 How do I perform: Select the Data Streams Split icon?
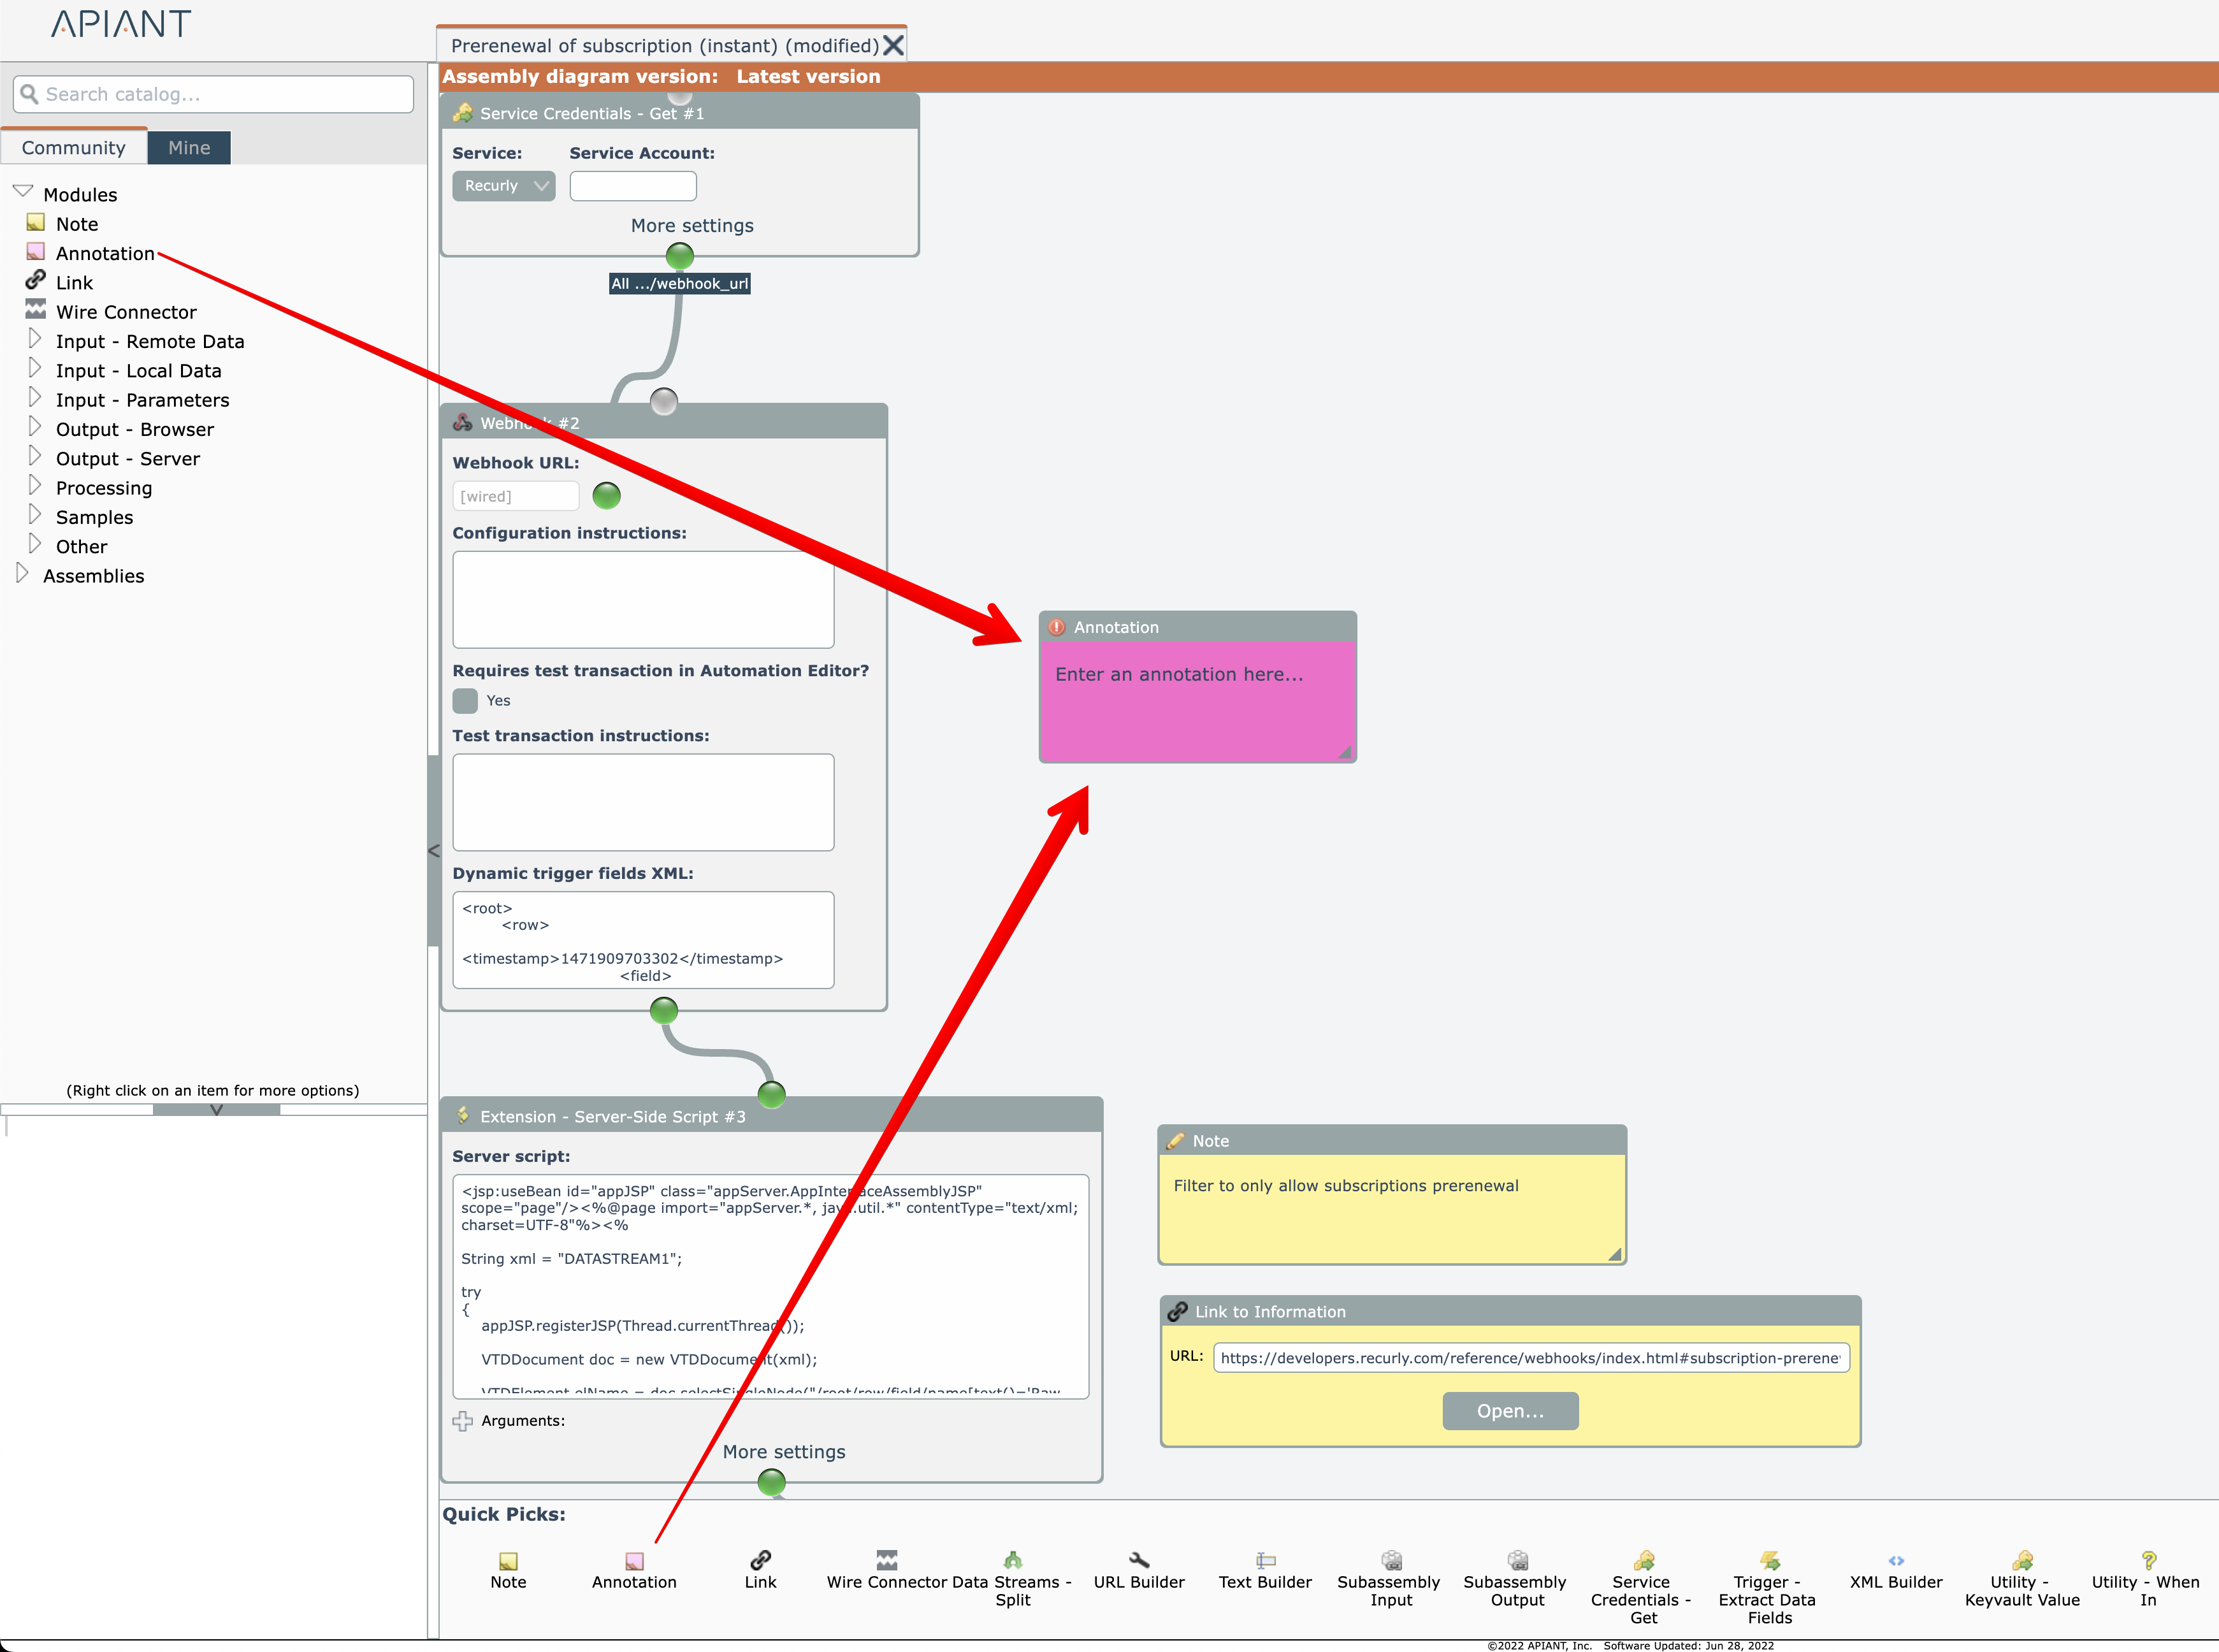coord(1012,1560)
